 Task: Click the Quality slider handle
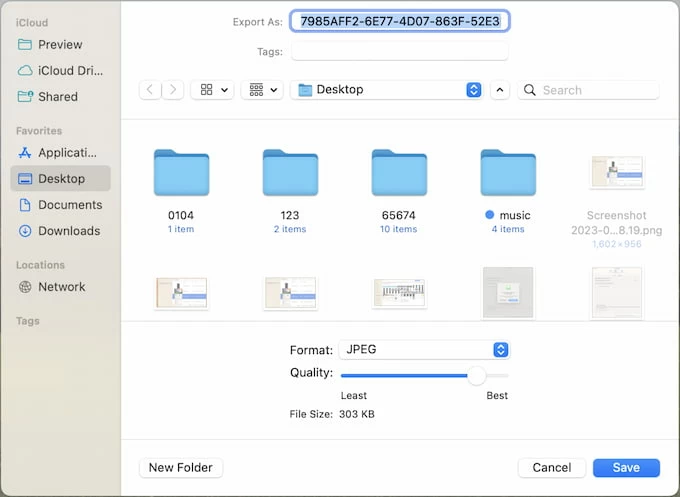[477, 375]
